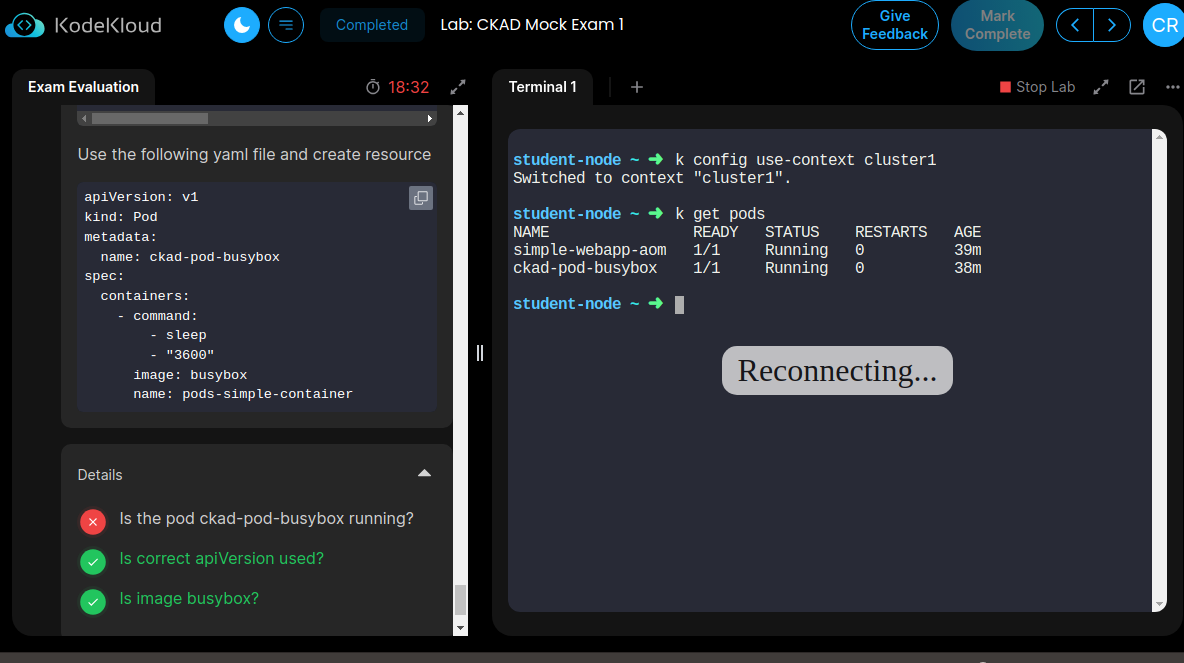Switch to Terminal 1 tab

542,87
